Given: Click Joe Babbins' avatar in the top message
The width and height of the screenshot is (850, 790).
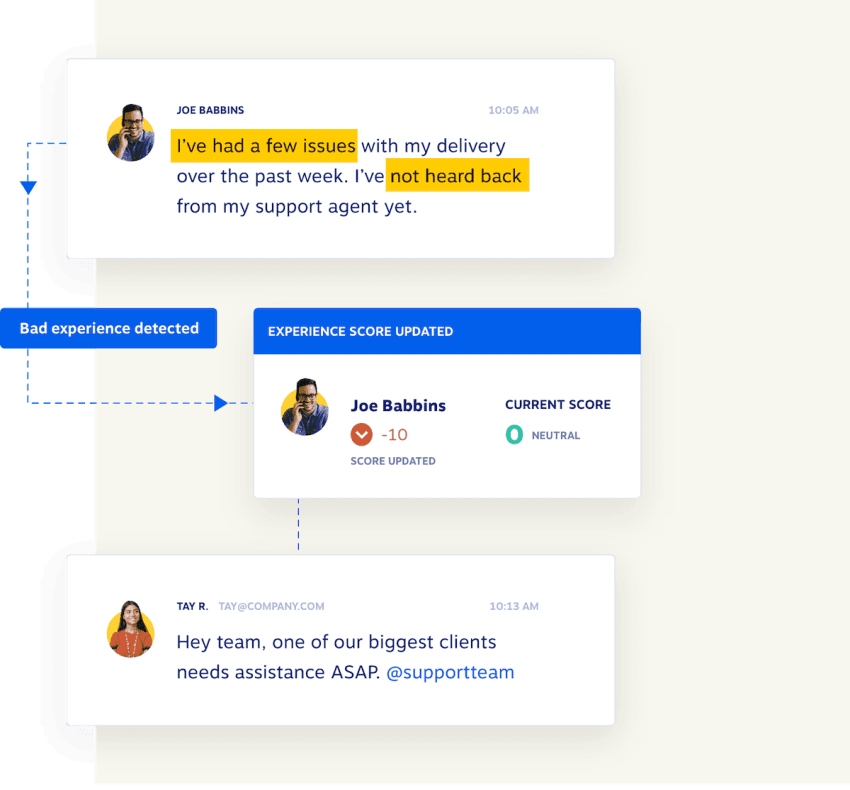Looking at the screenshot, I should point(131,133).
